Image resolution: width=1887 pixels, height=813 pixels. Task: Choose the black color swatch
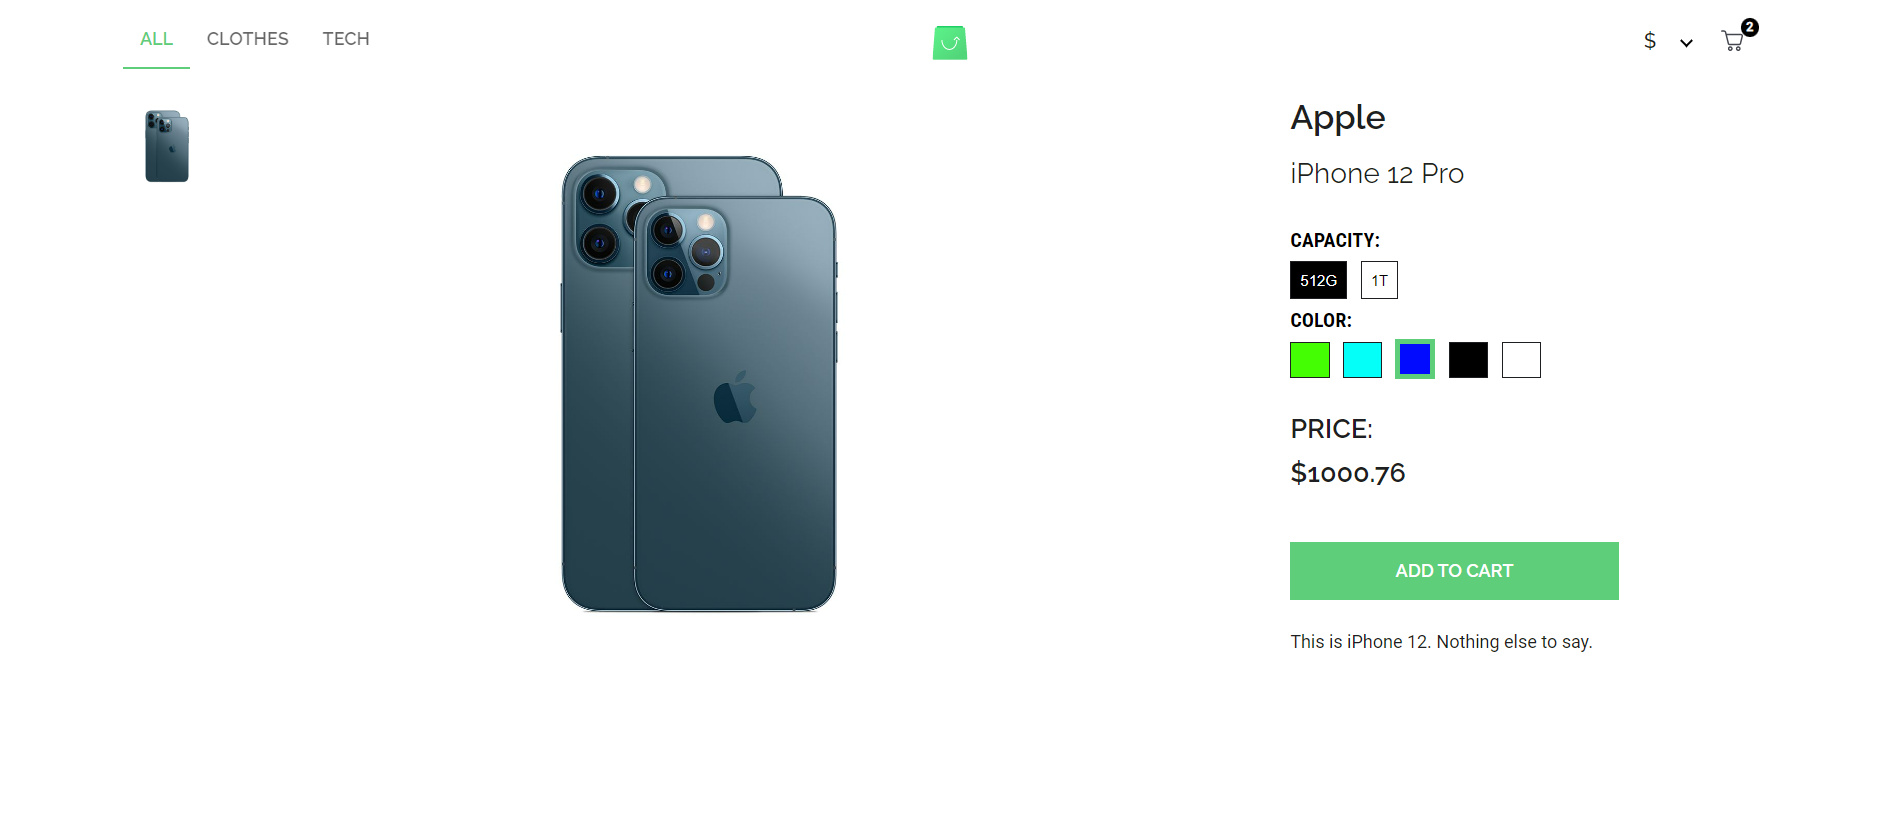(1468, 360)
